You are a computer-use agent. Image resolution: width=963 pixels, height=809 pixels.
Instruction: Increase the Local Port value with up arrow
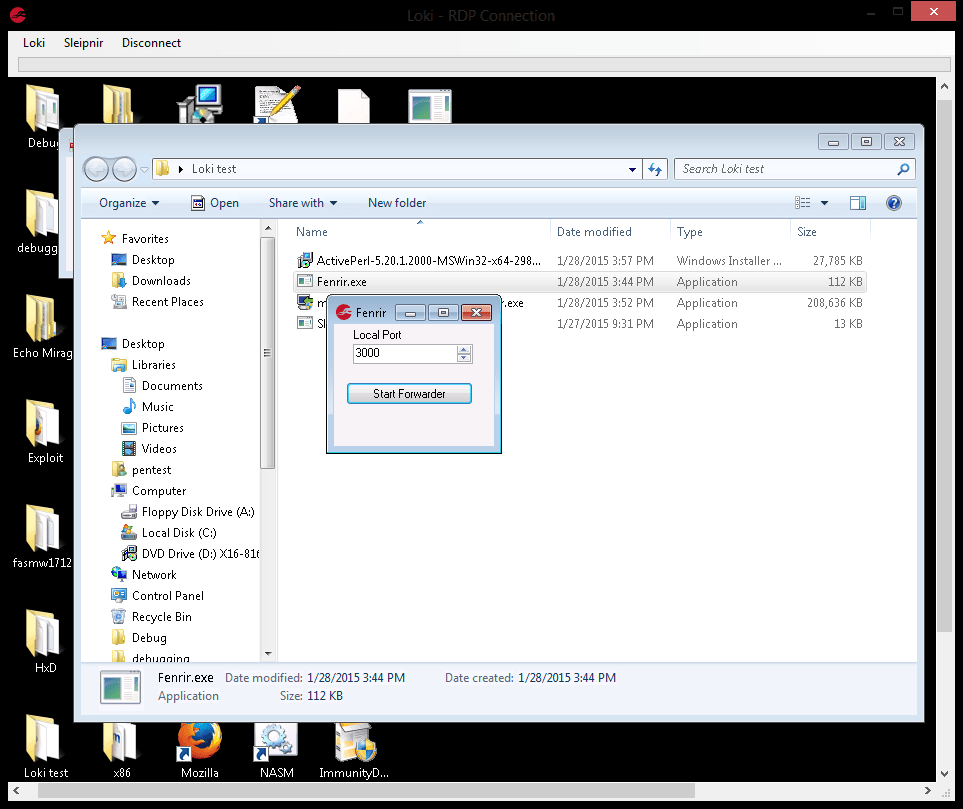464,349
